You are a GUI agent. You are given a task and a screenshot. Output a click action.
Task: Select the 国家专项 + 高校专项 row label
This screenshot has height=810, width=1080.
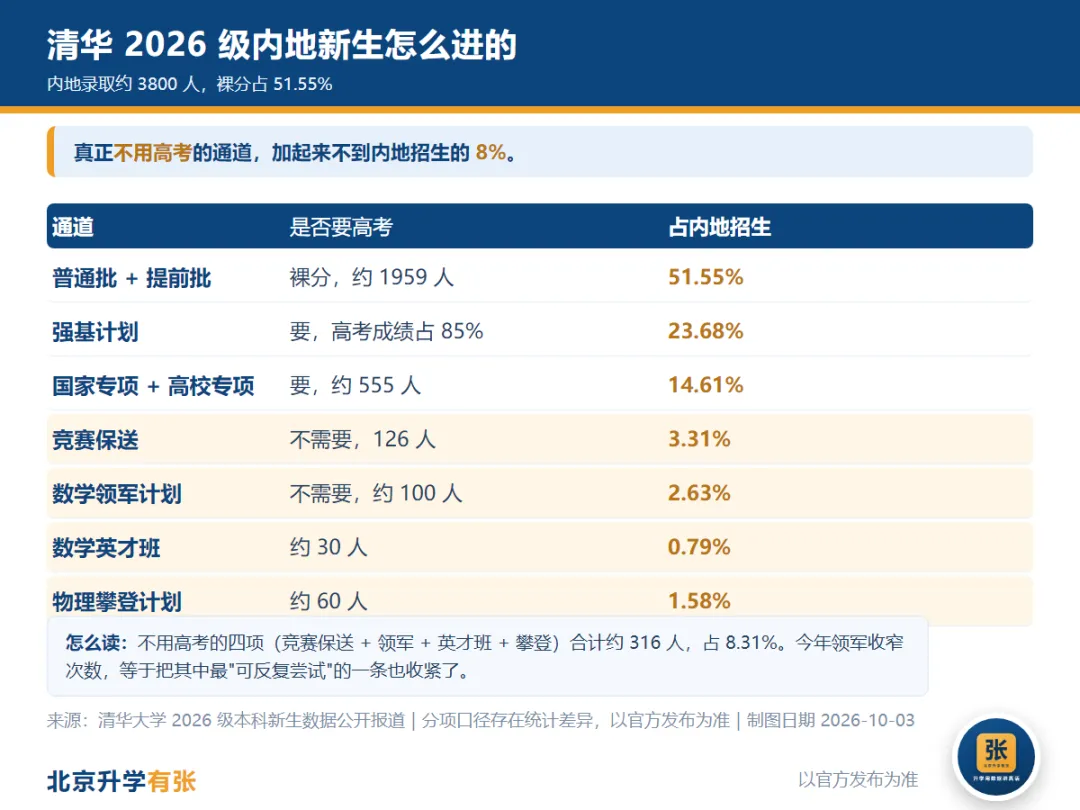[x=154, y=386]
